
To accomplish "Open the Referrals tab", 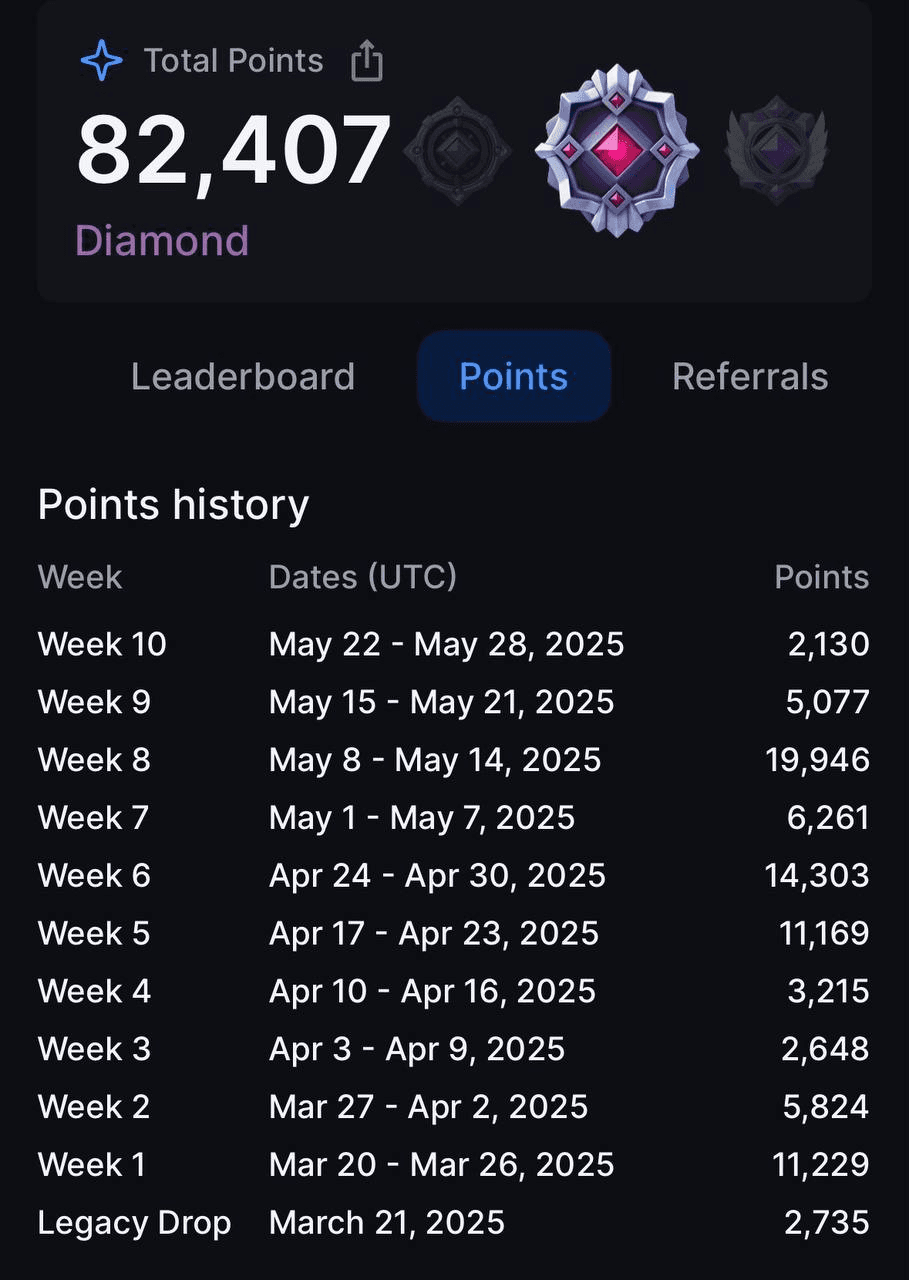I will point(750,376).
